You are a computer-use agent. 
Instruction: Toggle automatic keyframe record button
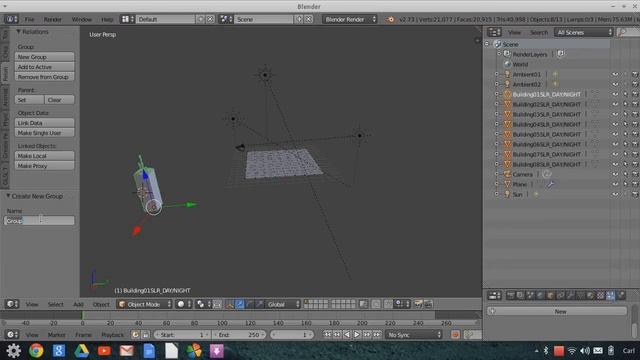[x=455, y=335]
